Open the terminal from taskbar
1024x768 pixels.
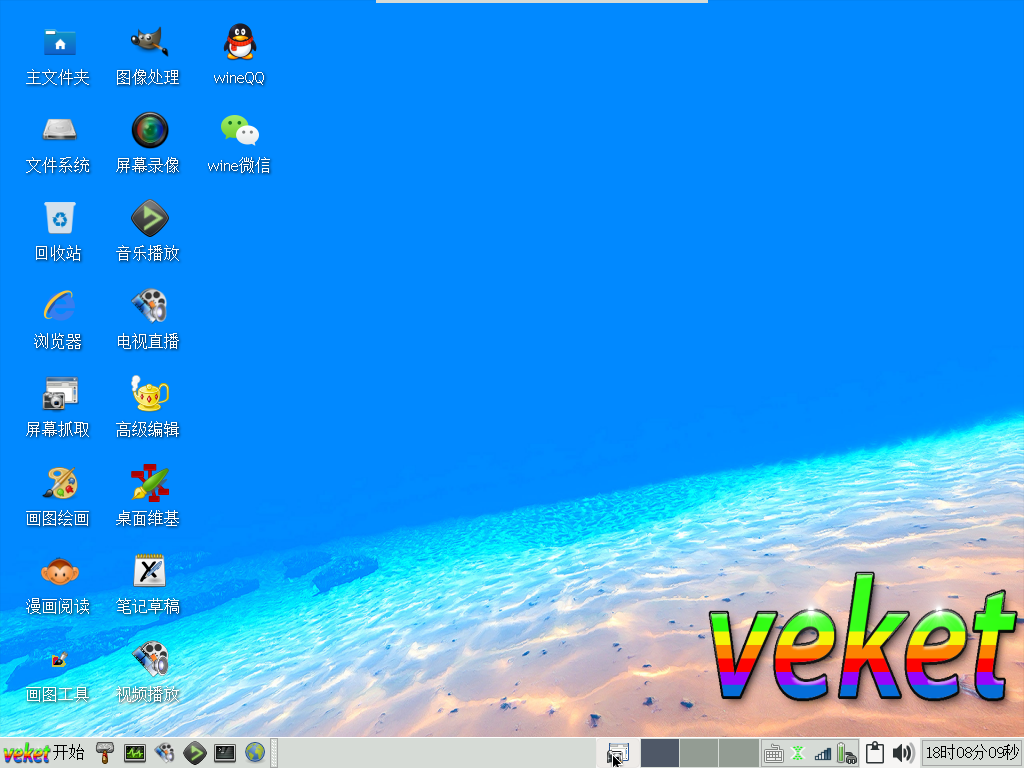tap(225, 753)
